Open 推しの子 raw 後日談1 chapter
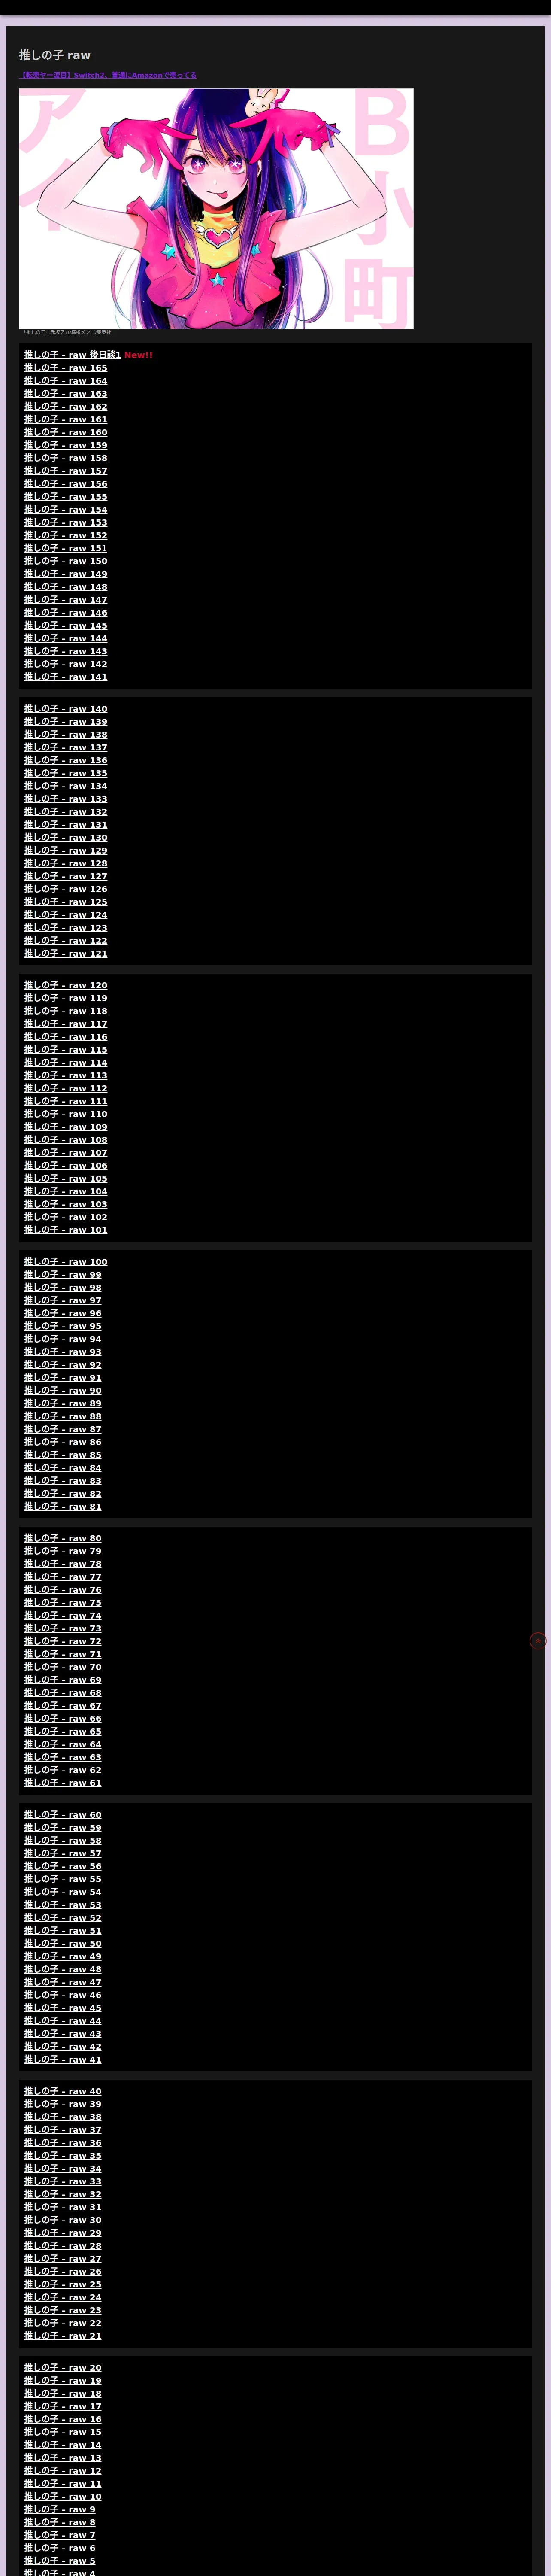This screenshot has width=551, height=2576. pyautogui.click(x=72, y=355)
